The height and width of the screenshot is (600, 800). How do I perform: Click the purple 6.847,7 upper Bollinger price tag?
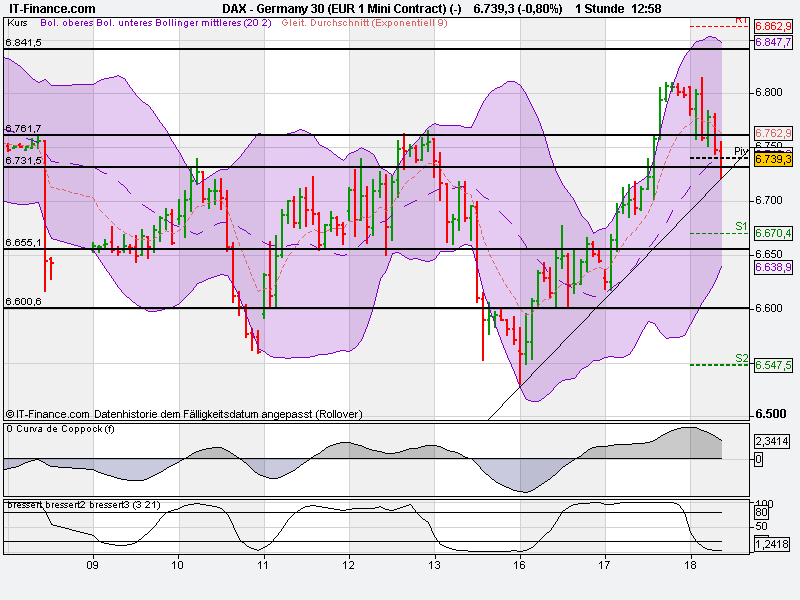[x=773, y=42]
